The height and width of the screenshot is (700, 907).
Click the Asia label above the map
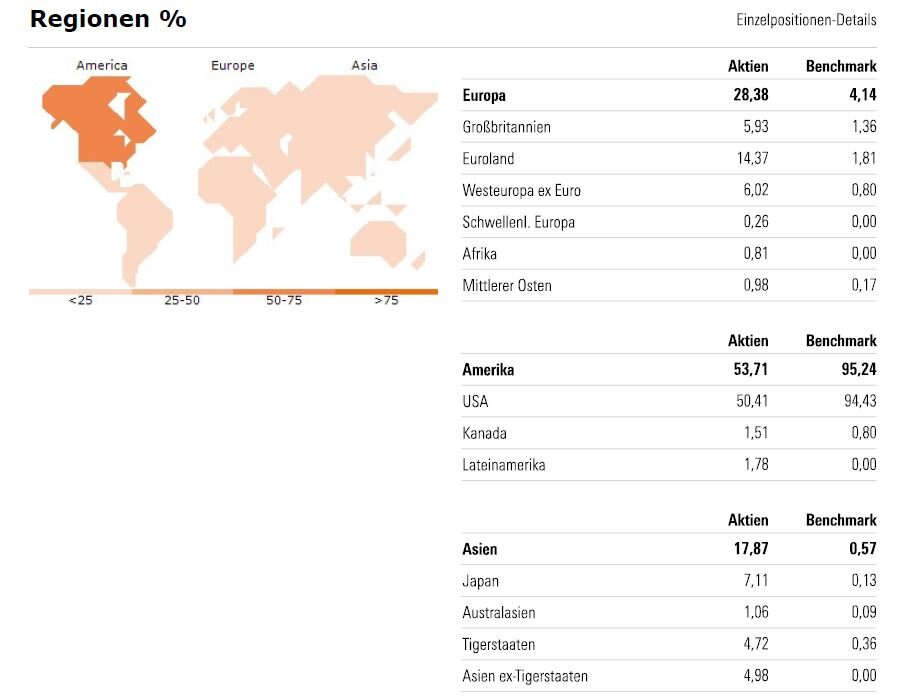click(x=364, y=66)
